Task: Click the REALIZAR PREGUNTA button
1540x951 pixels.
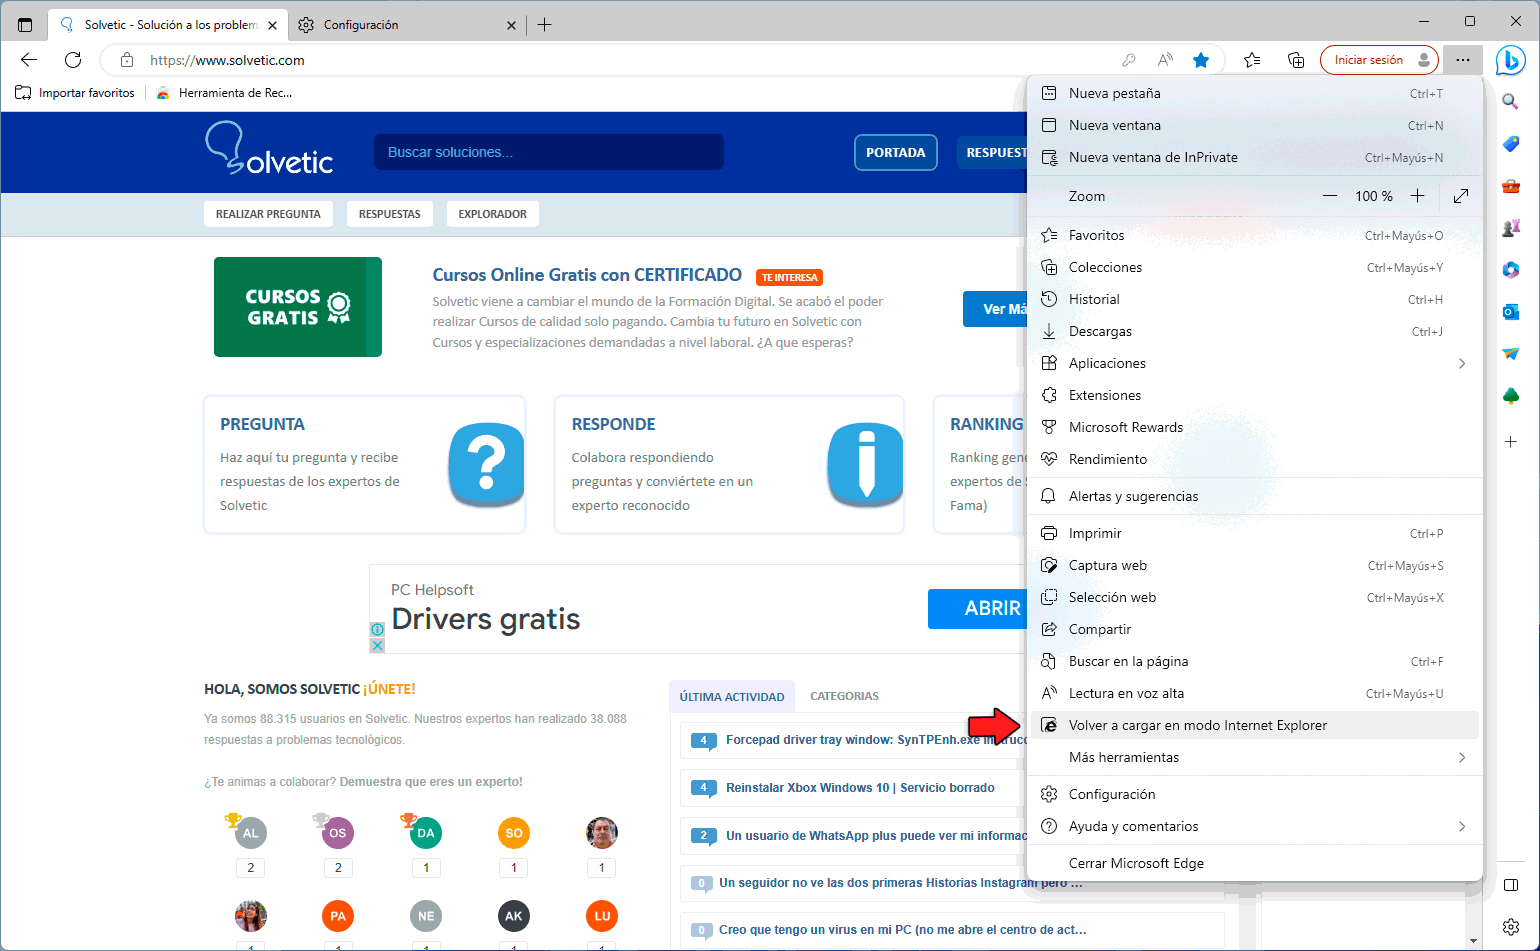Action: pos(268,214)
